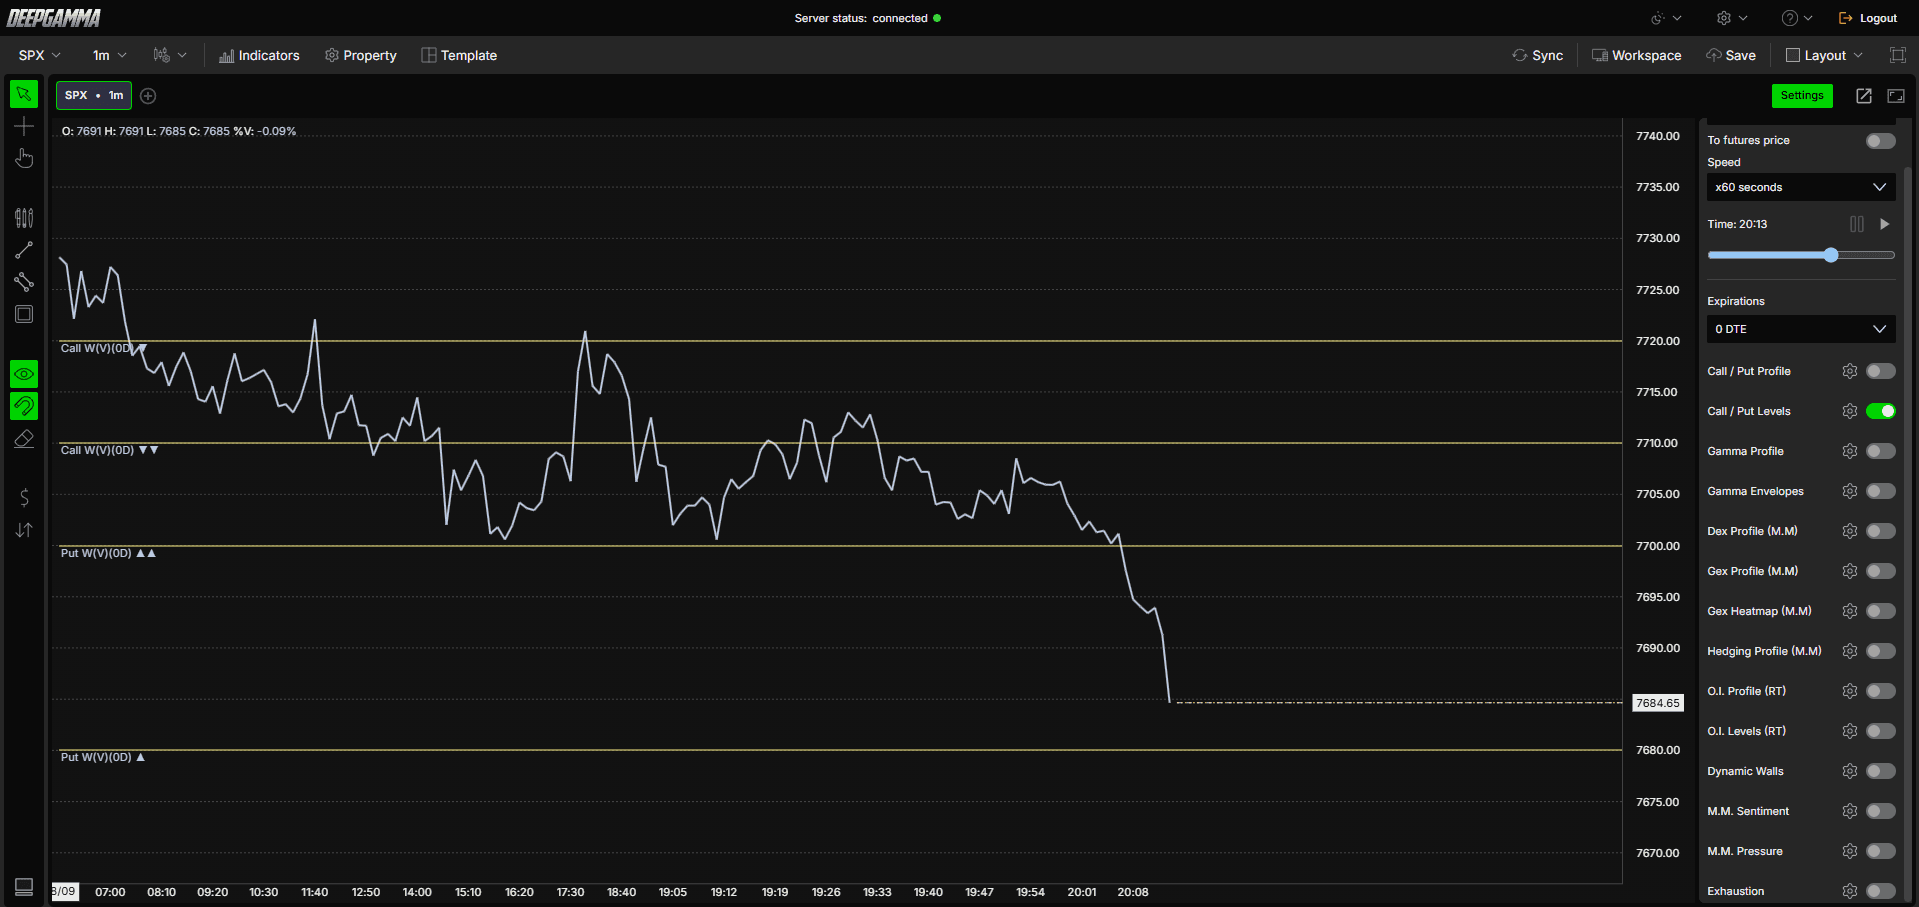Screen dimensions: 1919x907
Task: Click the up-down arrows sort tool
Action: click(24, 530)
